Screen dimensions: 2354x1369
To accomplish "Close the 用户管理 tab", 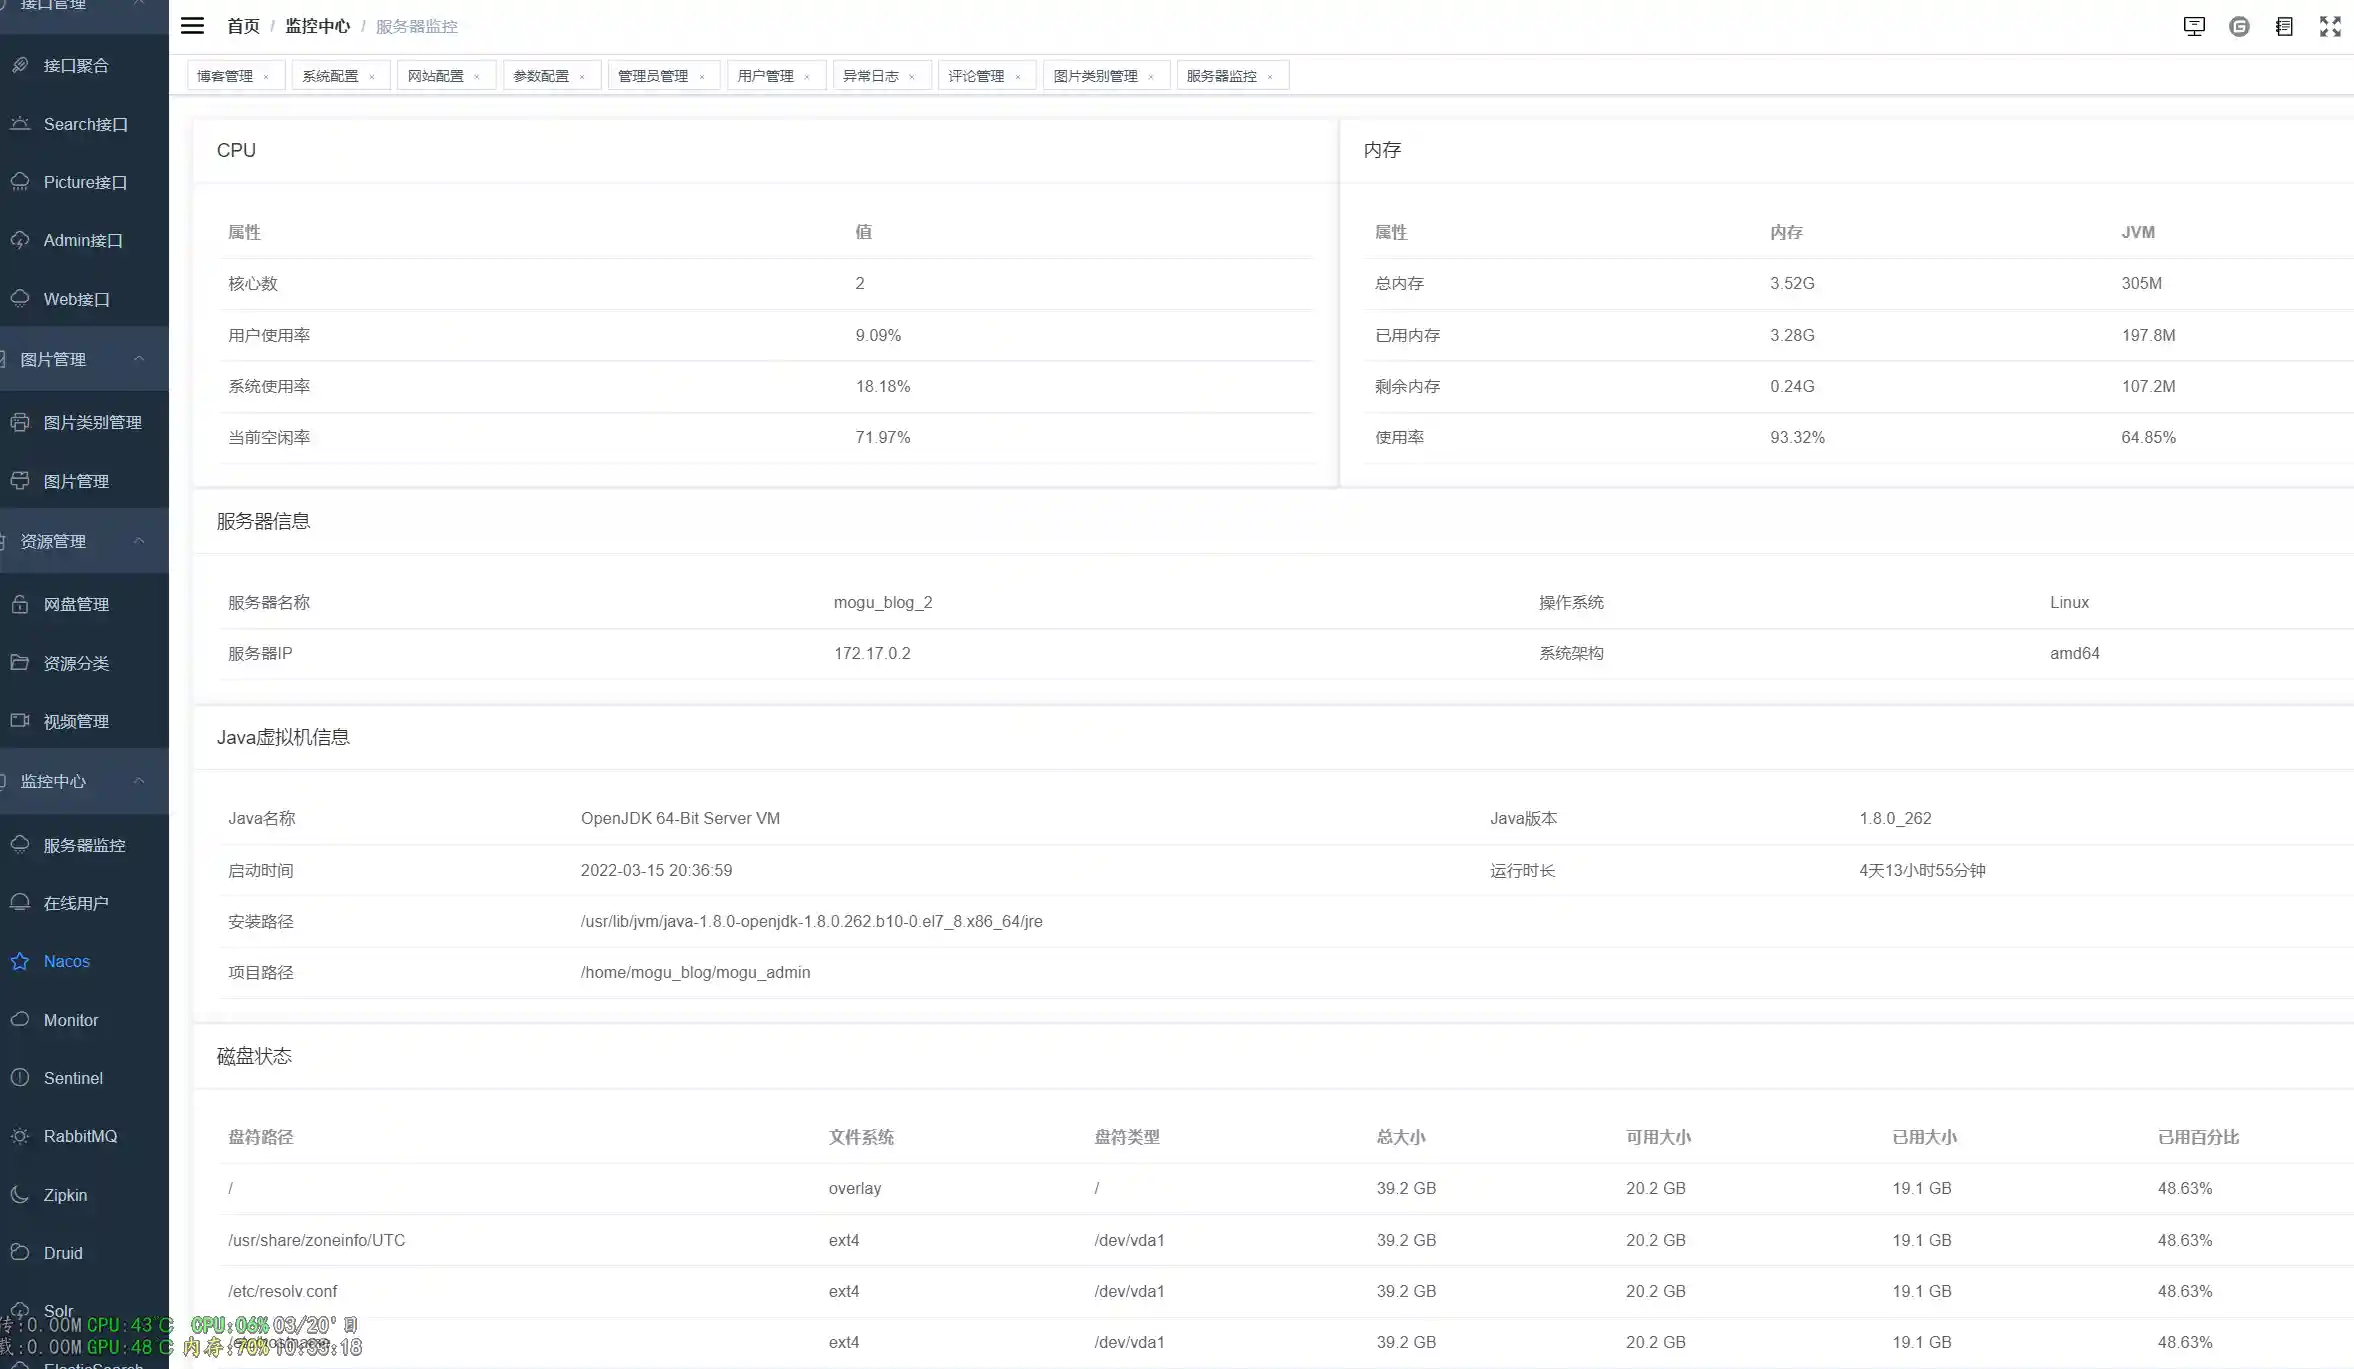I will (x=807, y=77).
